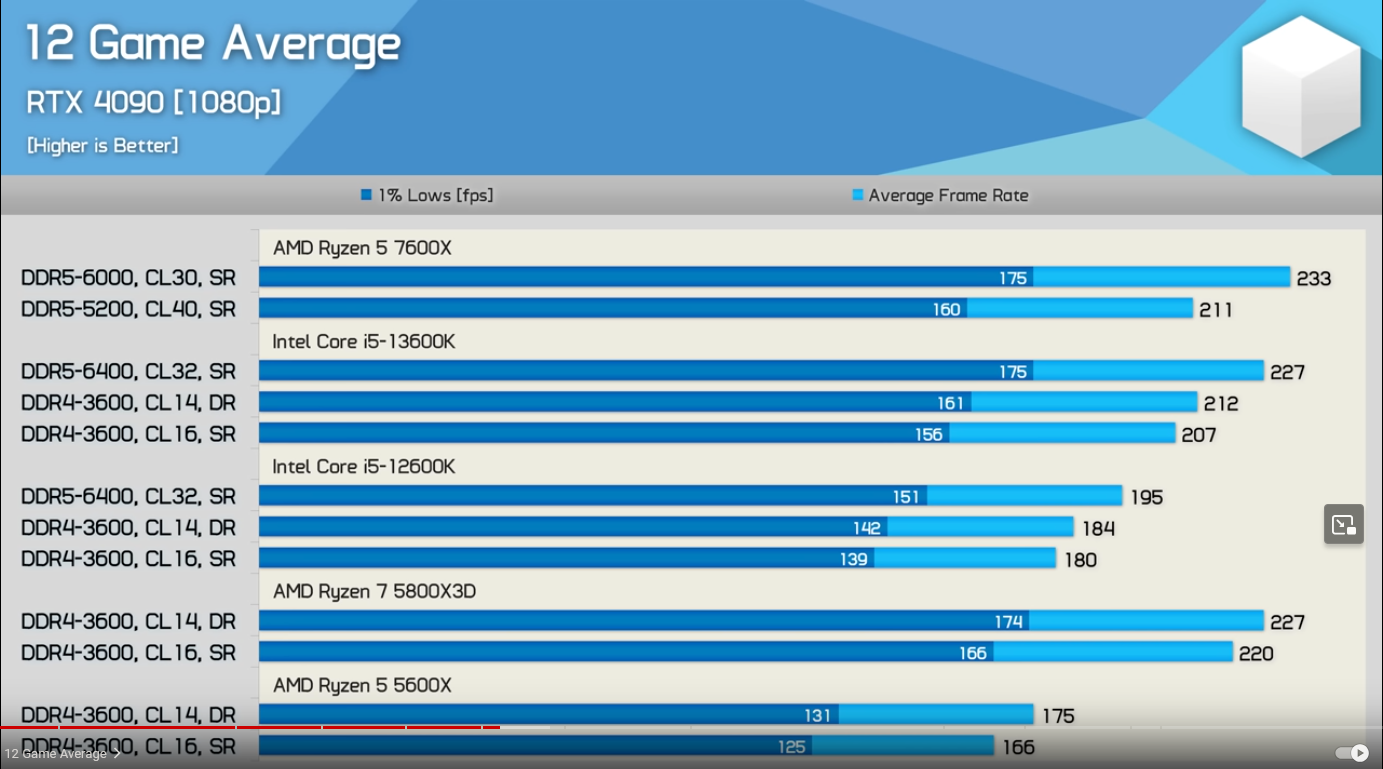Click the 1% low value 160
Screen dimensions: 1383x769
coord(946,310)
